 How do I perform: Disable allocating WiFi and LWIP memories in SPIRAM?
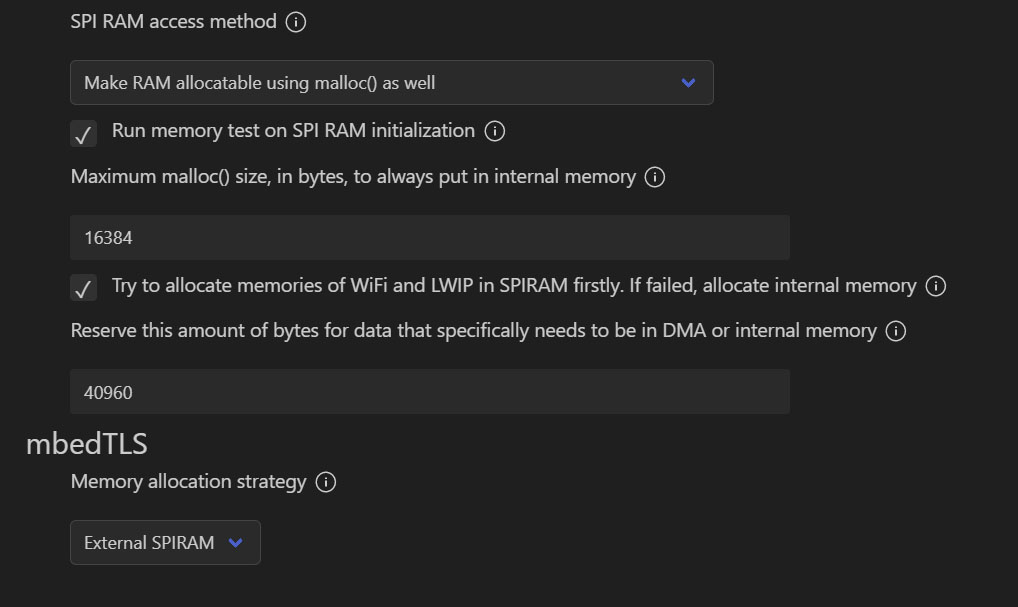point(83,288)
